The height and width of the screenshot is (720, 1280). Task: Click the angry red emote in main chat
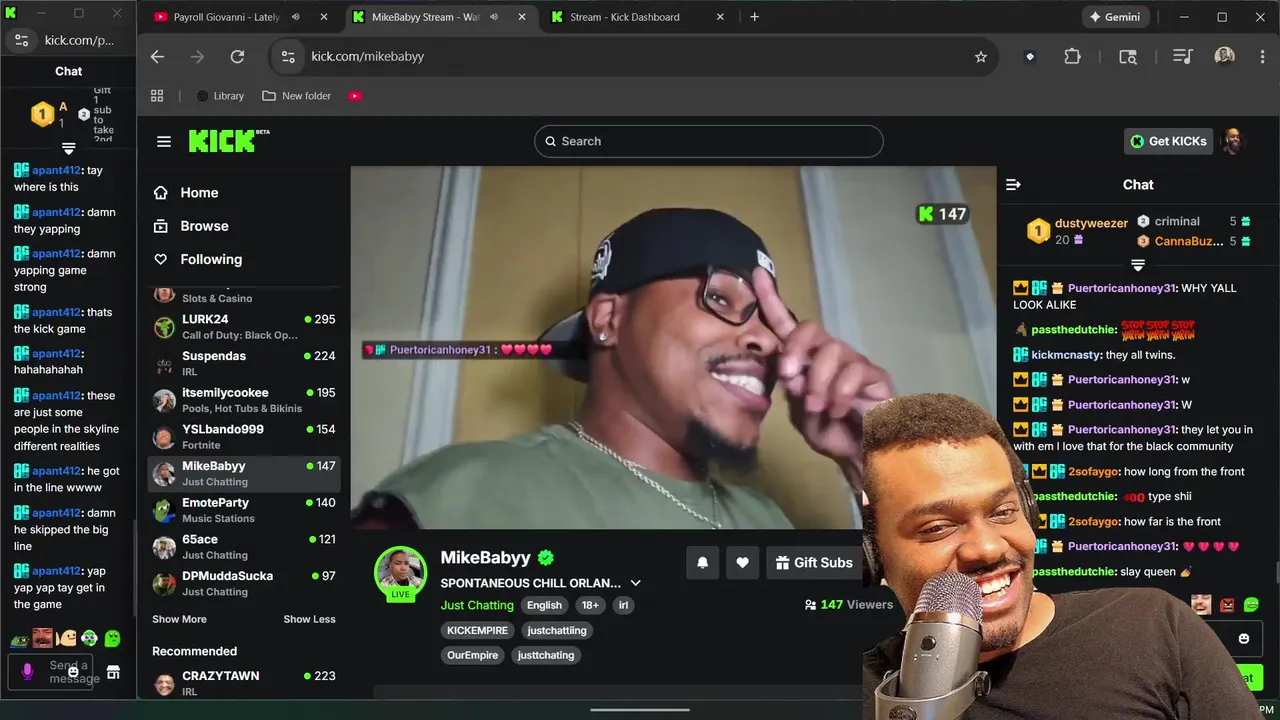point(1227,605)
